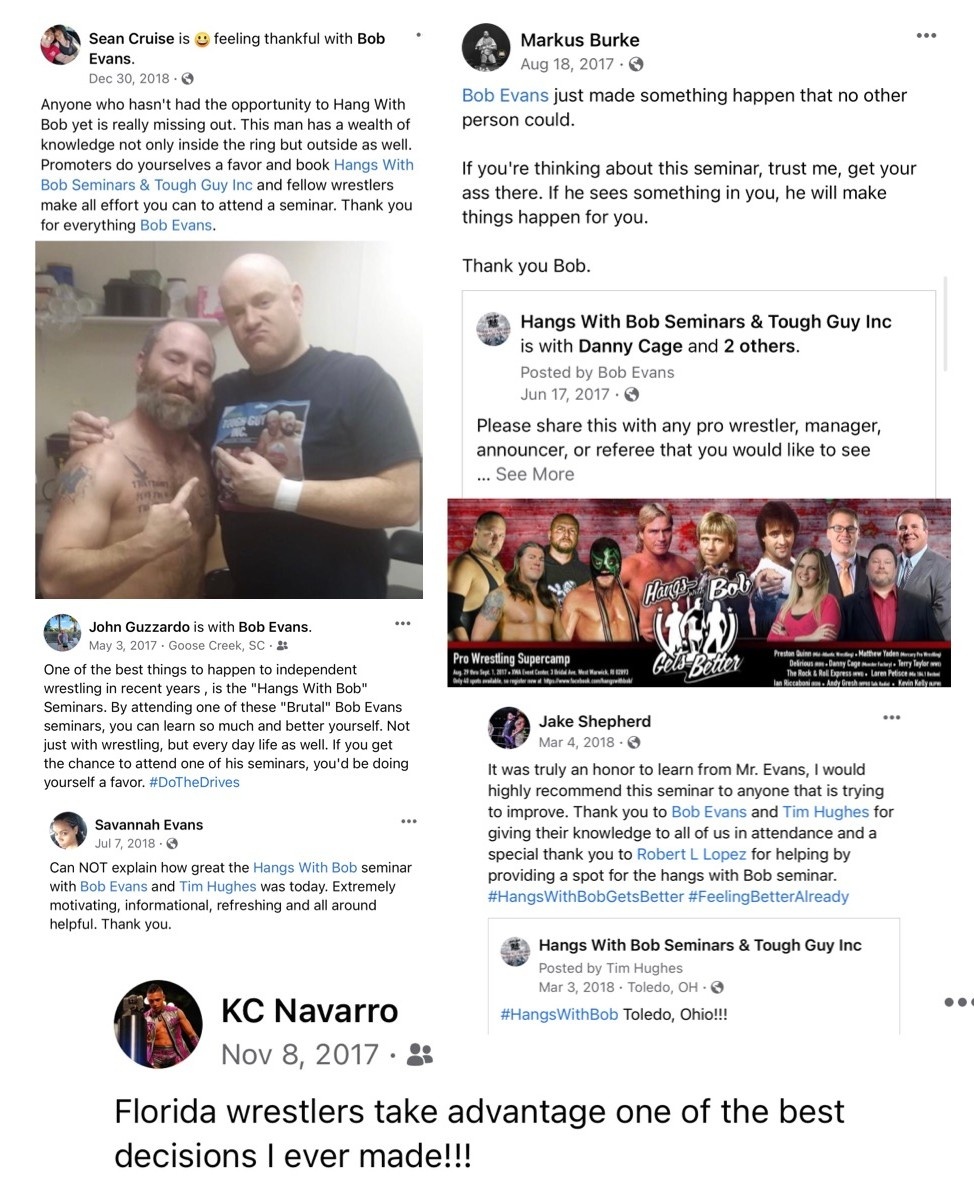The height and width of the screenshot is (1200, 974).
Task: Open the options dots on Markus Burke's post
Action: pos(926,36)
